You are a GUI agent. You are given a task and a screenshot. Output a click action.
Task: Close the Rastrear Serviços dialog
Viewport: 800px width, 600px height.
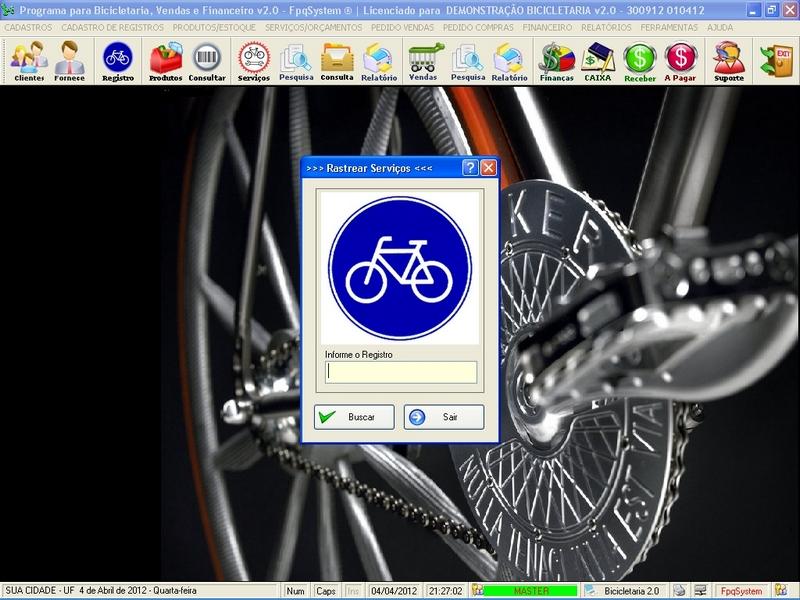(x=488, y=168)
